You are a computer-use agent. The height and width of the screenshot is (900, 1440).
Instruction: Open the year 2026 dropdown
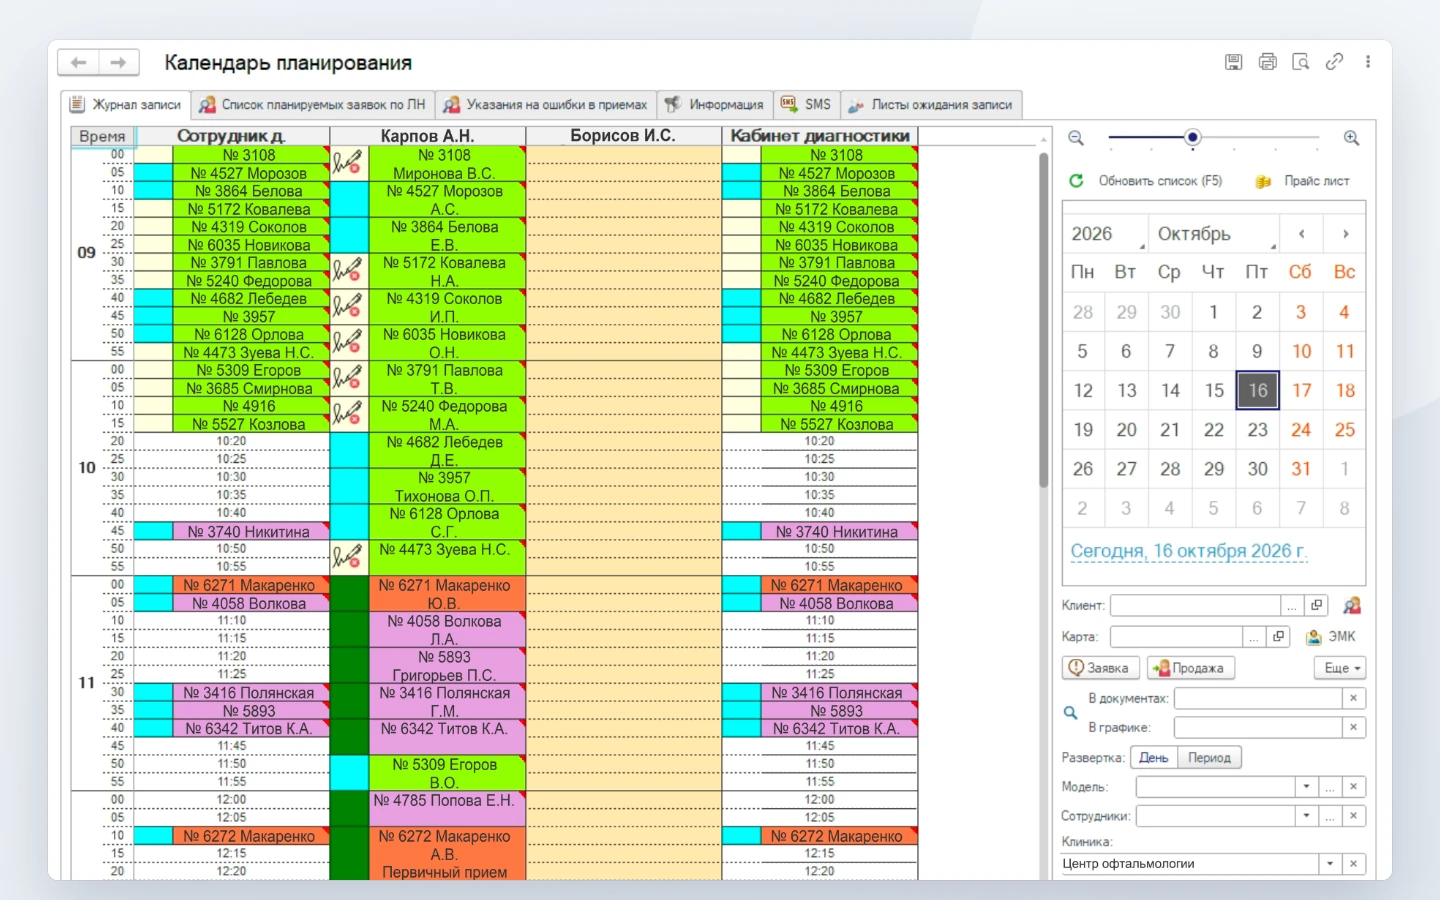[1105, 234]
